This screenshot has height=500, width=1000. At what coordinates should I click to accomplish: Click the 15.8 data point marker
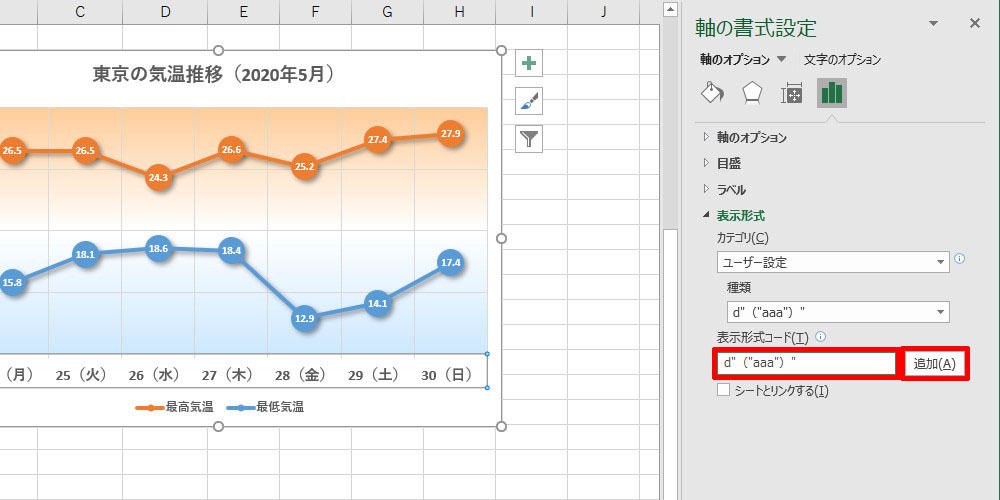[13, 283]
